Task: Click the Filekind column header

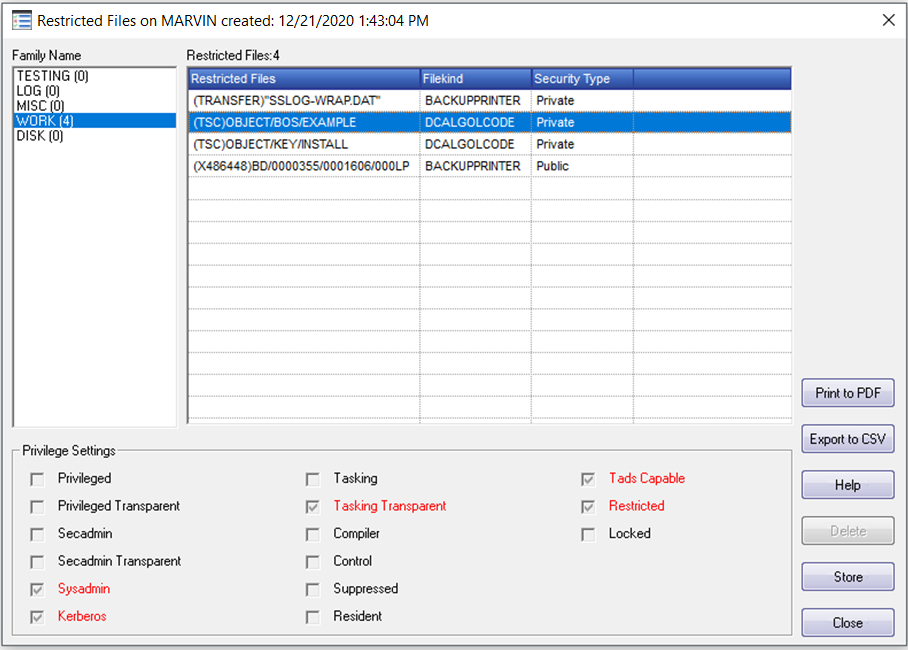Action: tap(475, 79)
